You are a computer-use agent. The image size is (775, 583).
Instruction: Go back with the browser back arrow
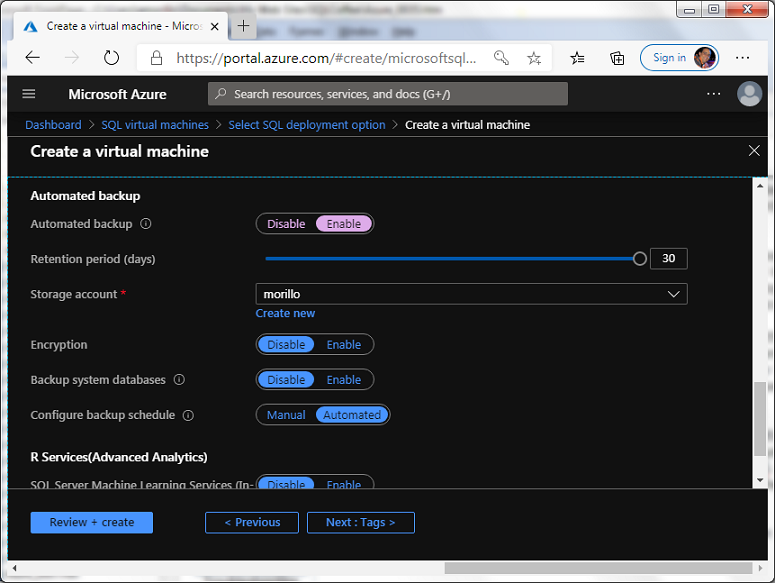coord(33,58)
